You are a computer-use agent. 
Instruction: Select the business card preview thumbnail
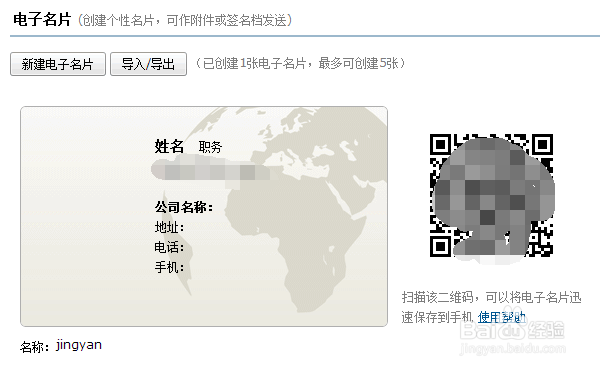point(204,217)
